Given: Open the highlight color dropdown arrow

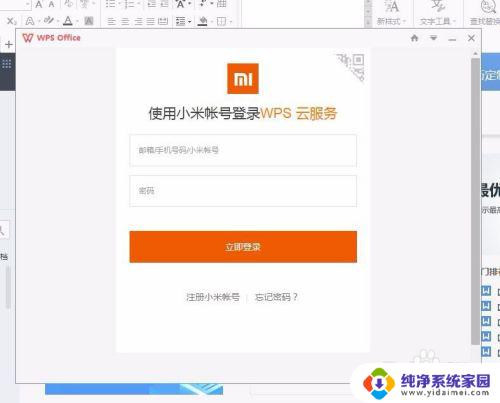Looking at the screenshot, I should point(58,22).
